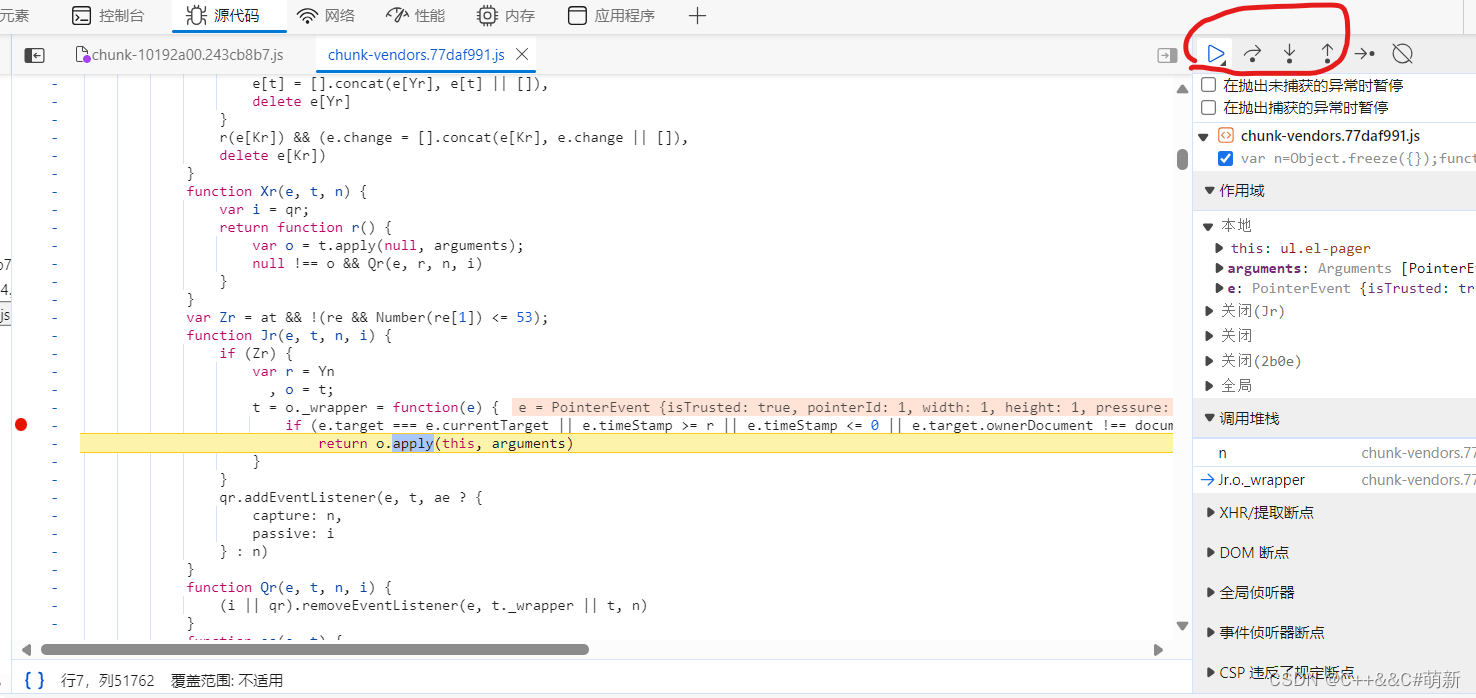The height and width of the screenshot is (698, 1476).
Task: Toggle the file navigator sidebar icon
Action: point(35,55)
